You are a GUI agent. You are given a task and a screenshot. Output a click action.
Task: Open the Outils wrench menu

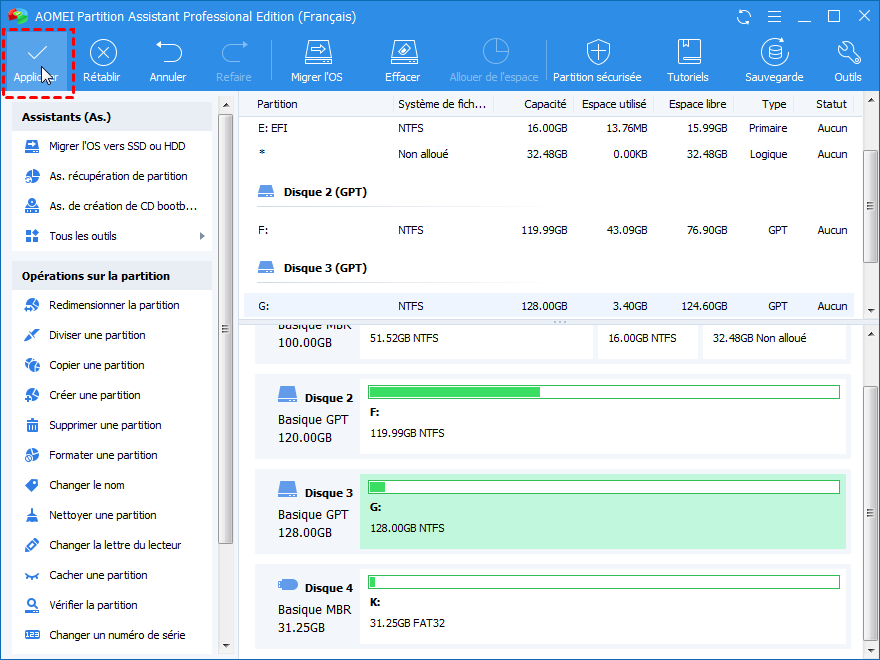point(848,61)
